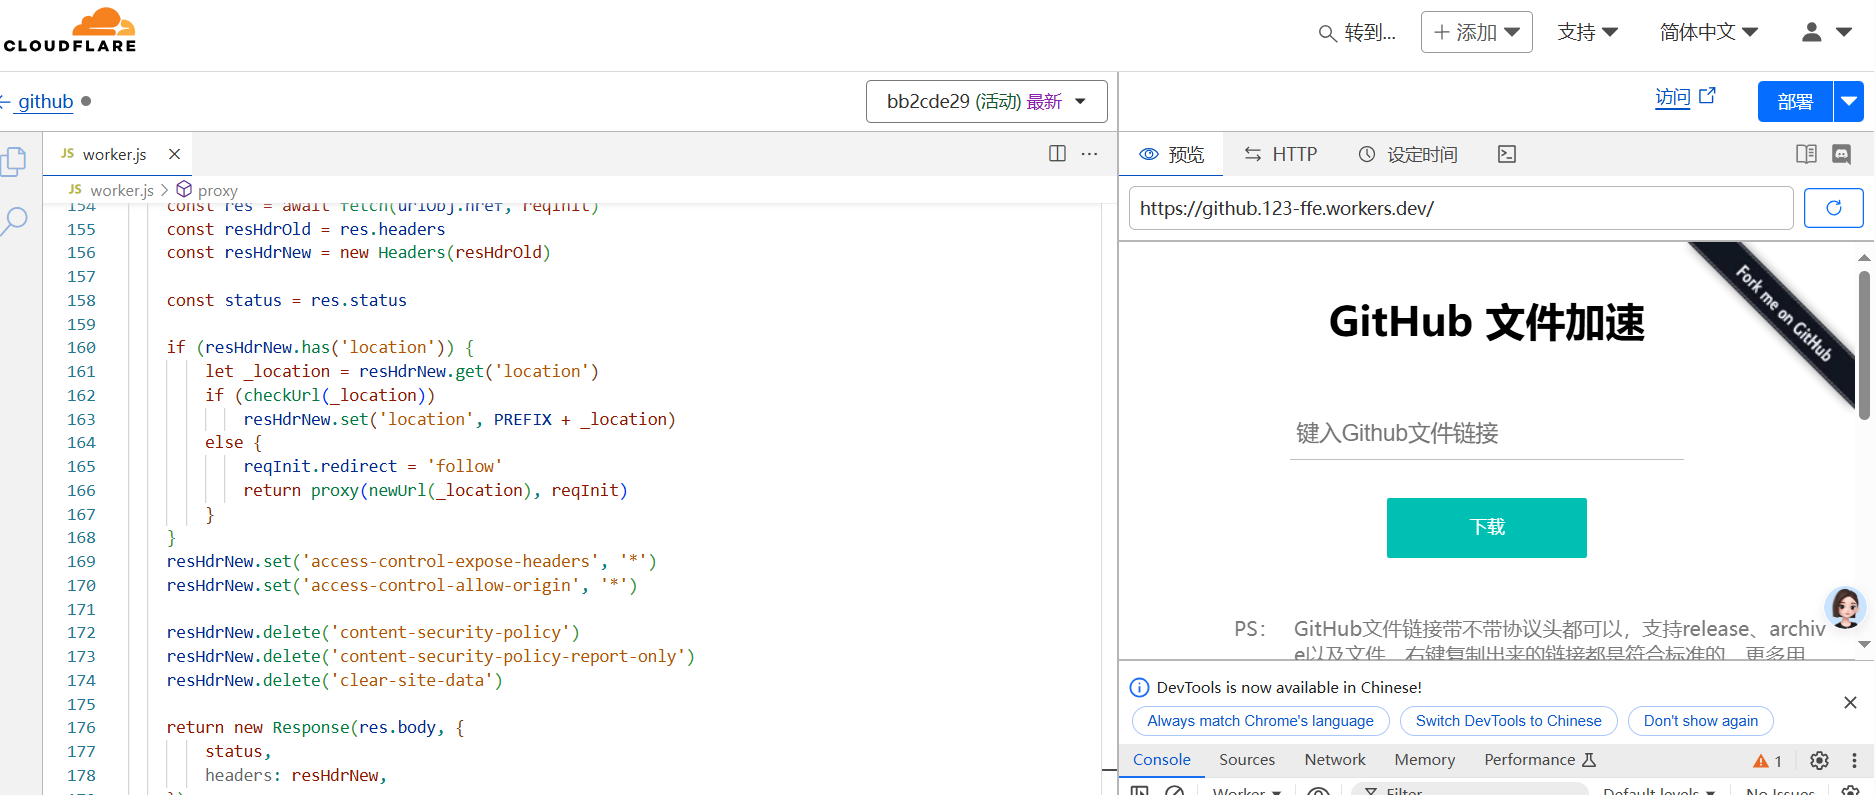
Task: Click the info icon in DevTools notice
Action: pos(1139,687)
